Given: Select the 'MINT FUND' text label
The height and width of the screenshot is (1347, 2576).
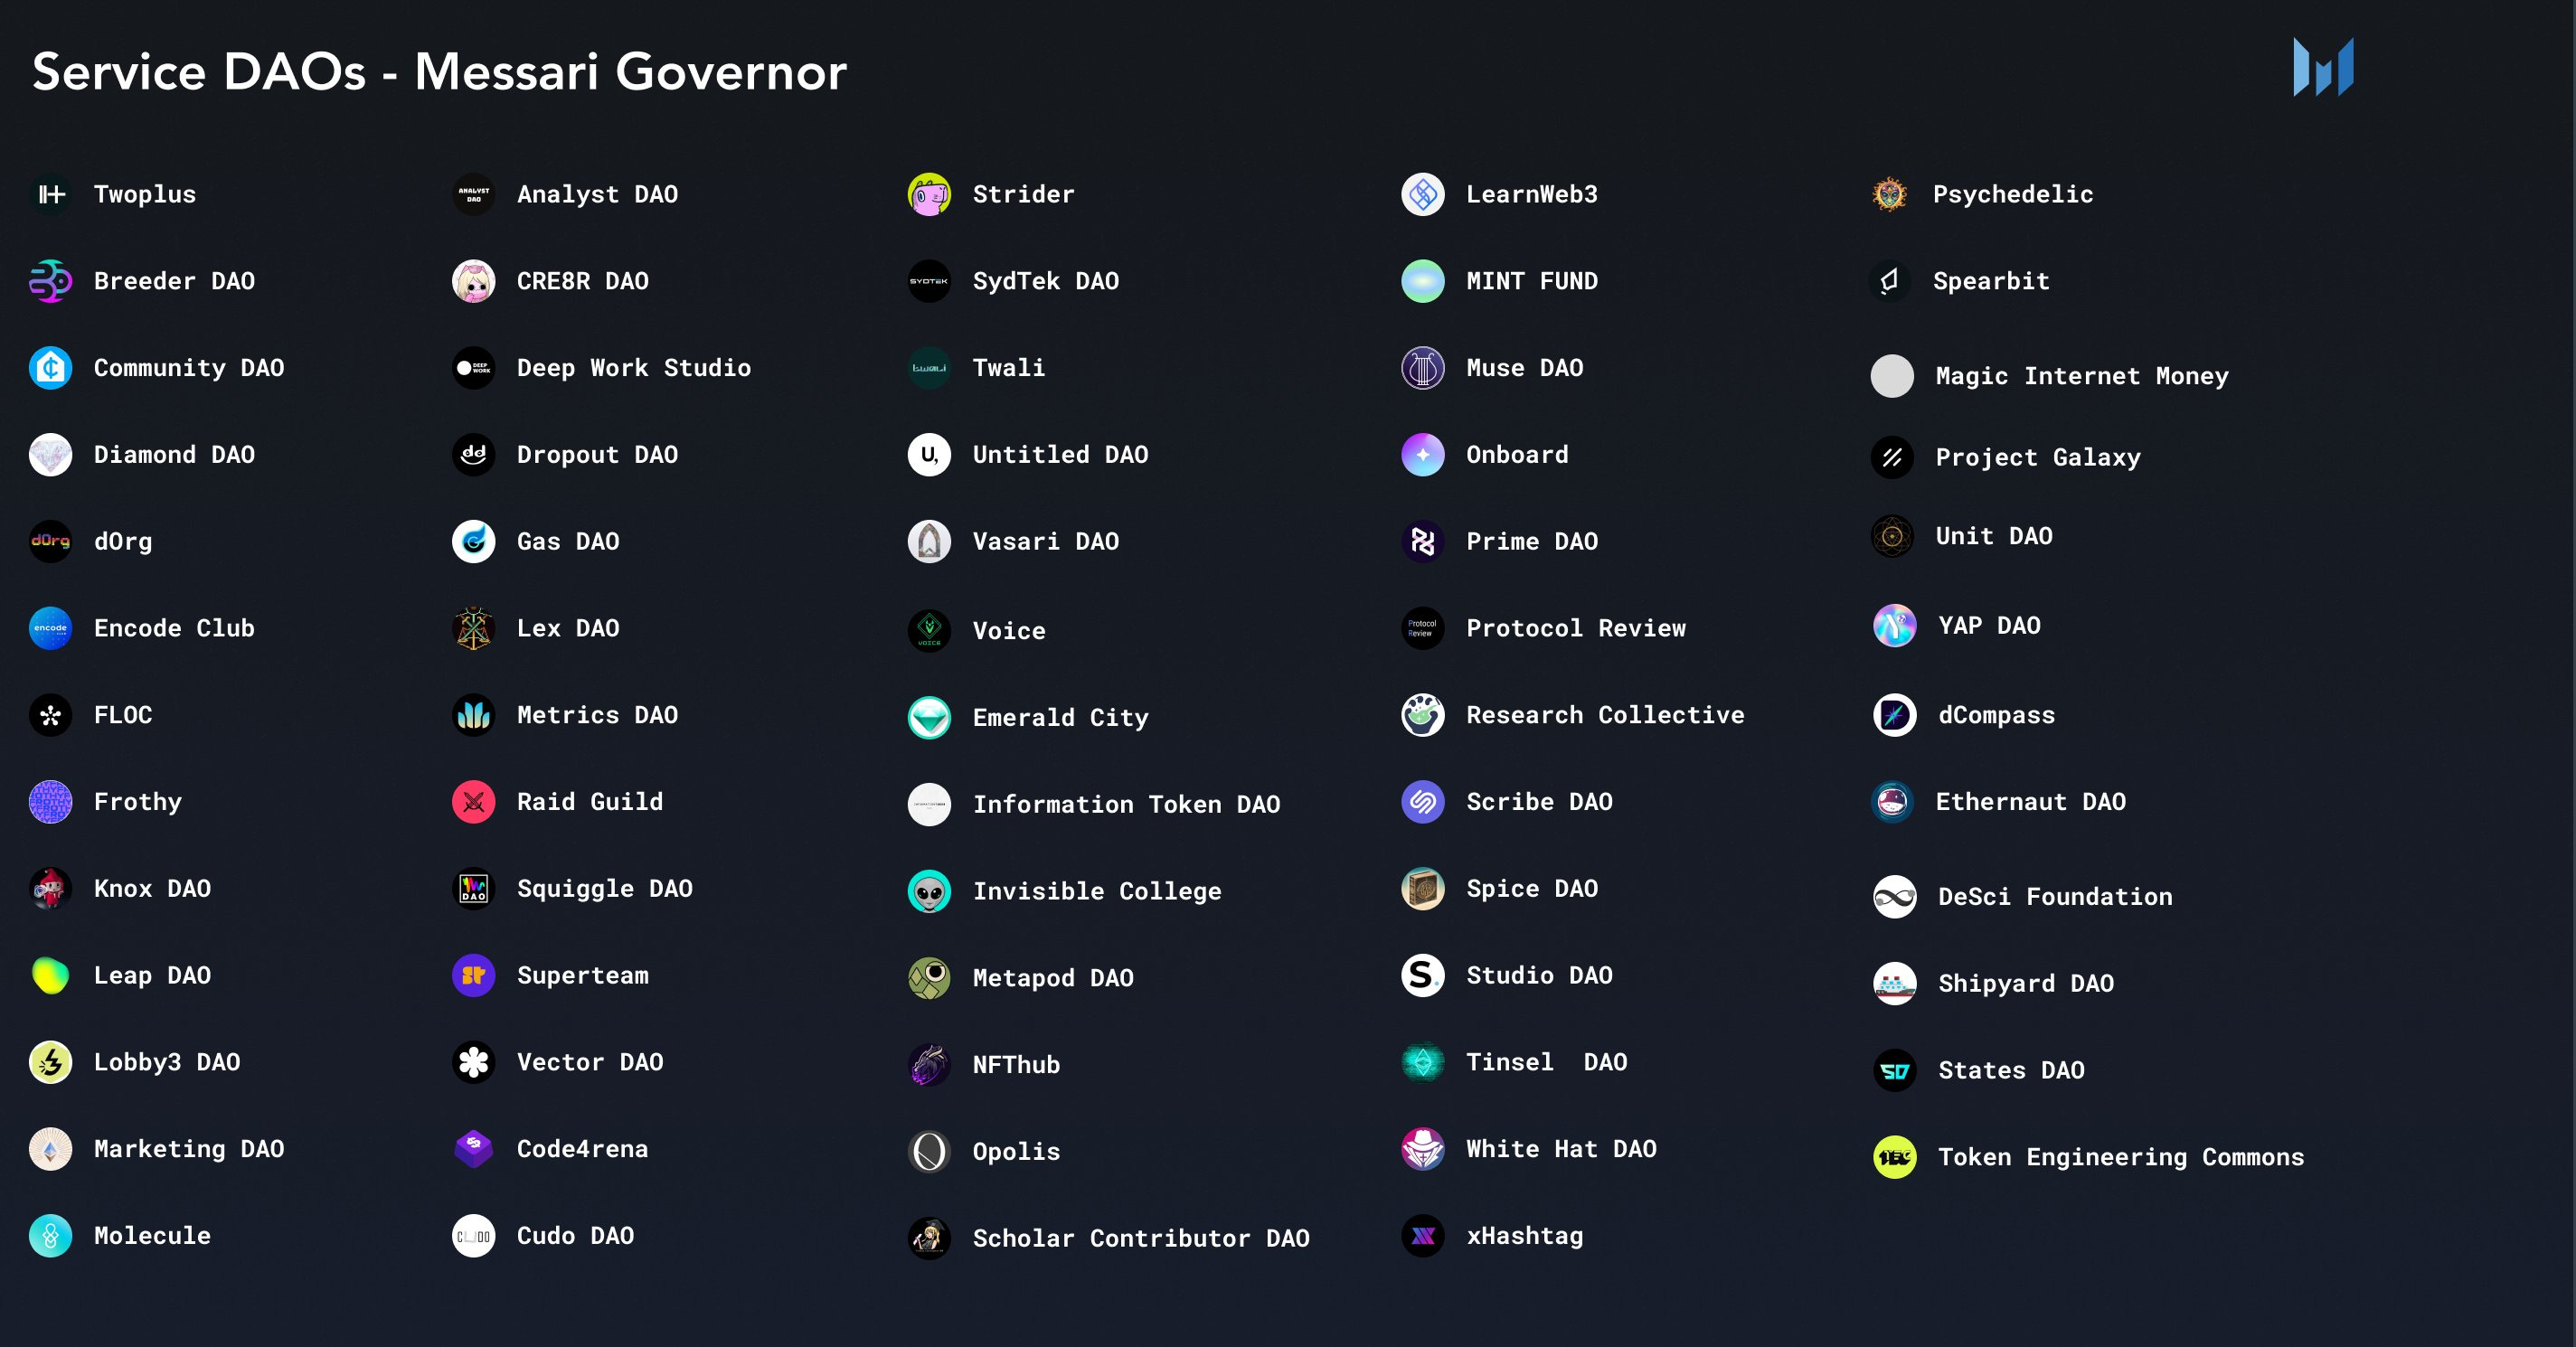Looking at the screenshot, I should pos(1532,281).
